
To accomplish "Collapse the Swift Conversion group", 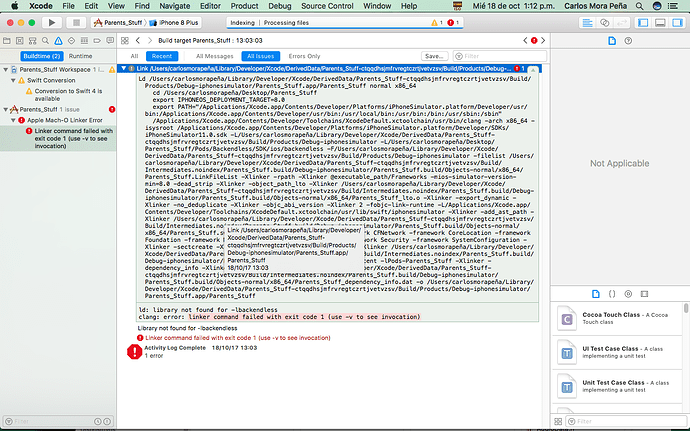I will (13, 81).
